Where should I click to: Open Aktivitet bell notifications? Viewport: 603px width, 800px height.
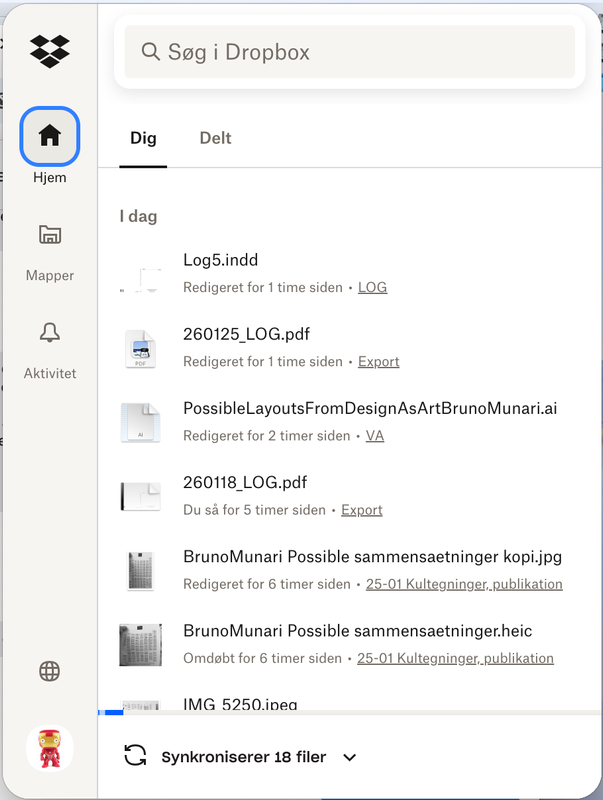pos(49,333)
